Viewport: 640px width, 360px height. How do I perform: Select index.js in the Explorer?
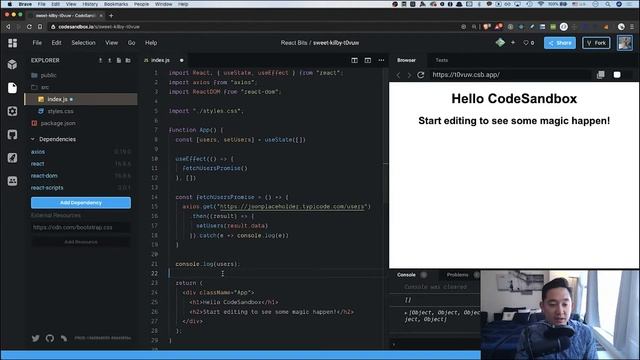tap(81, 99)
